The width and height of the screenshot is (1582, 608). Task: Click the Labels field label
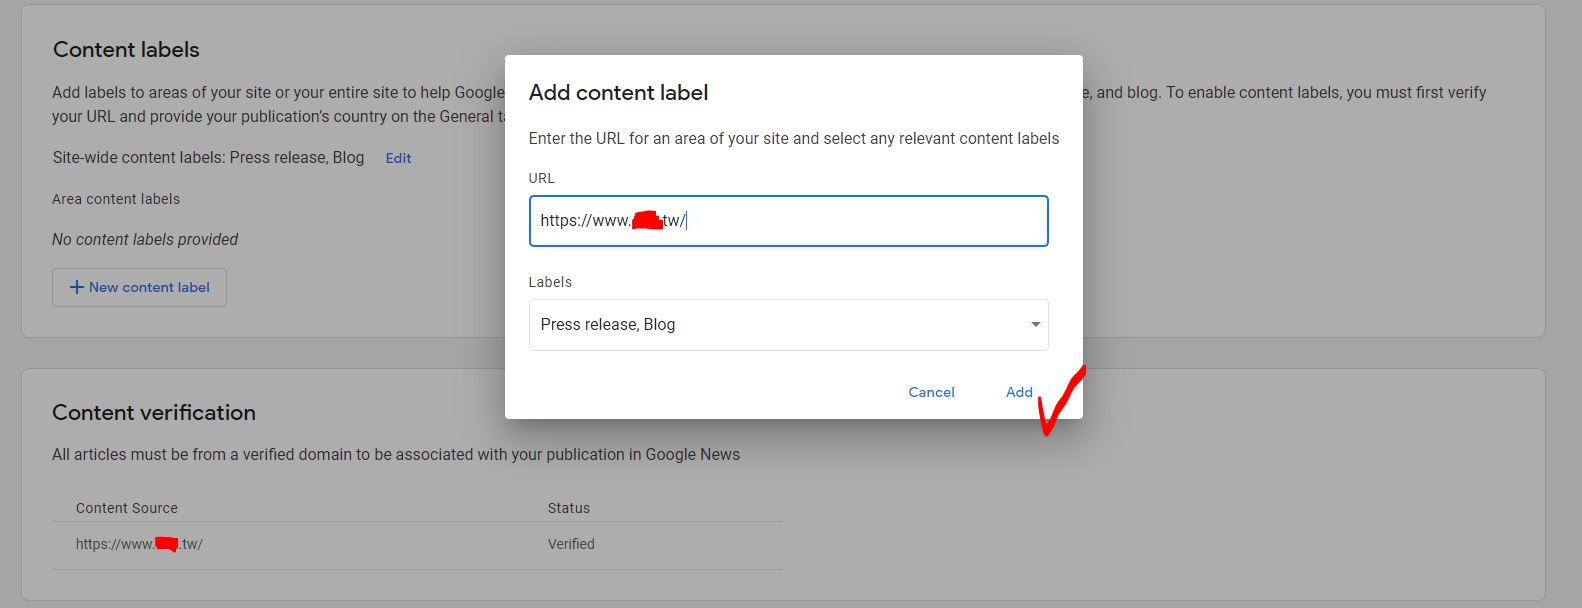pos(550,282)
